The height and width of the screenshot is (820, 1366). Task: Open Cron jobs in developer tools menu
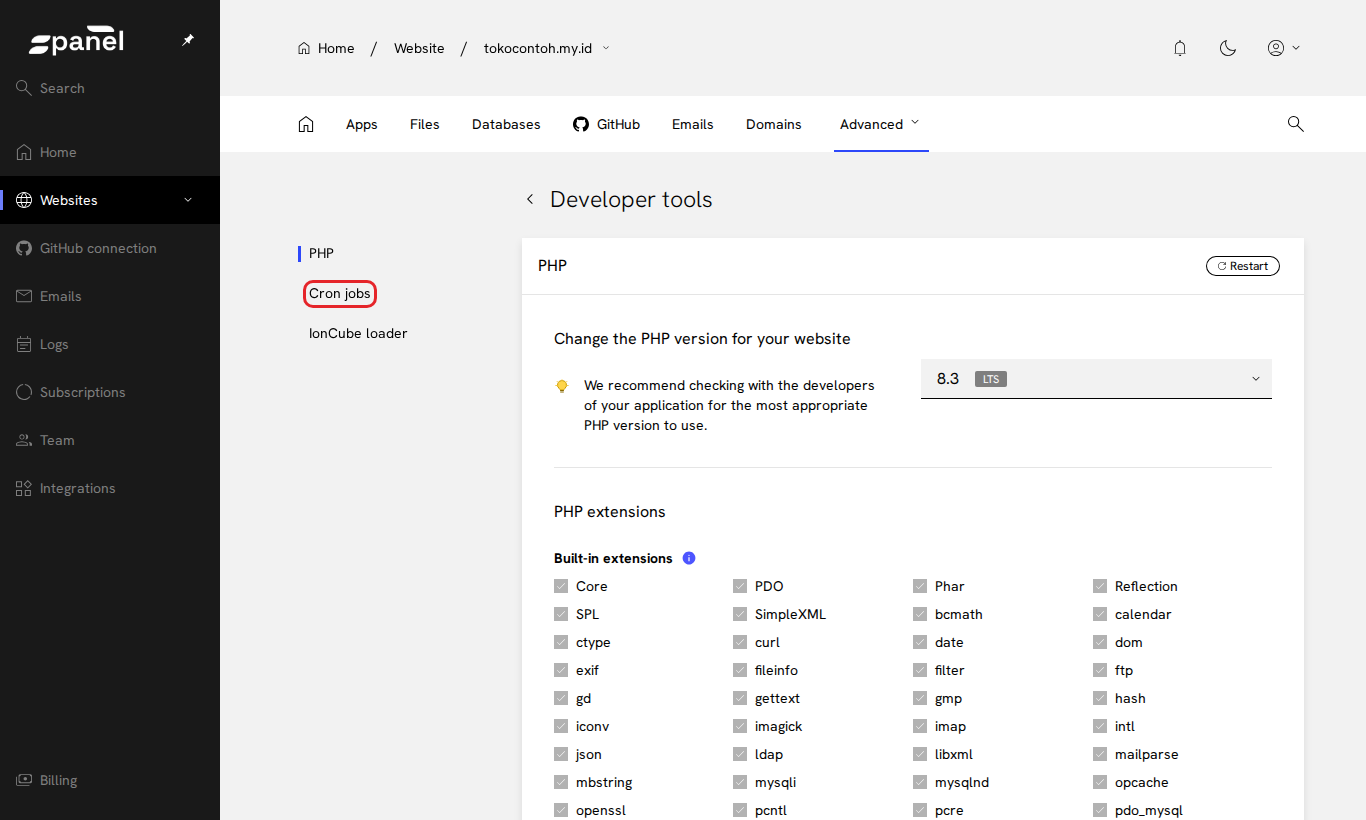(340, 294)
